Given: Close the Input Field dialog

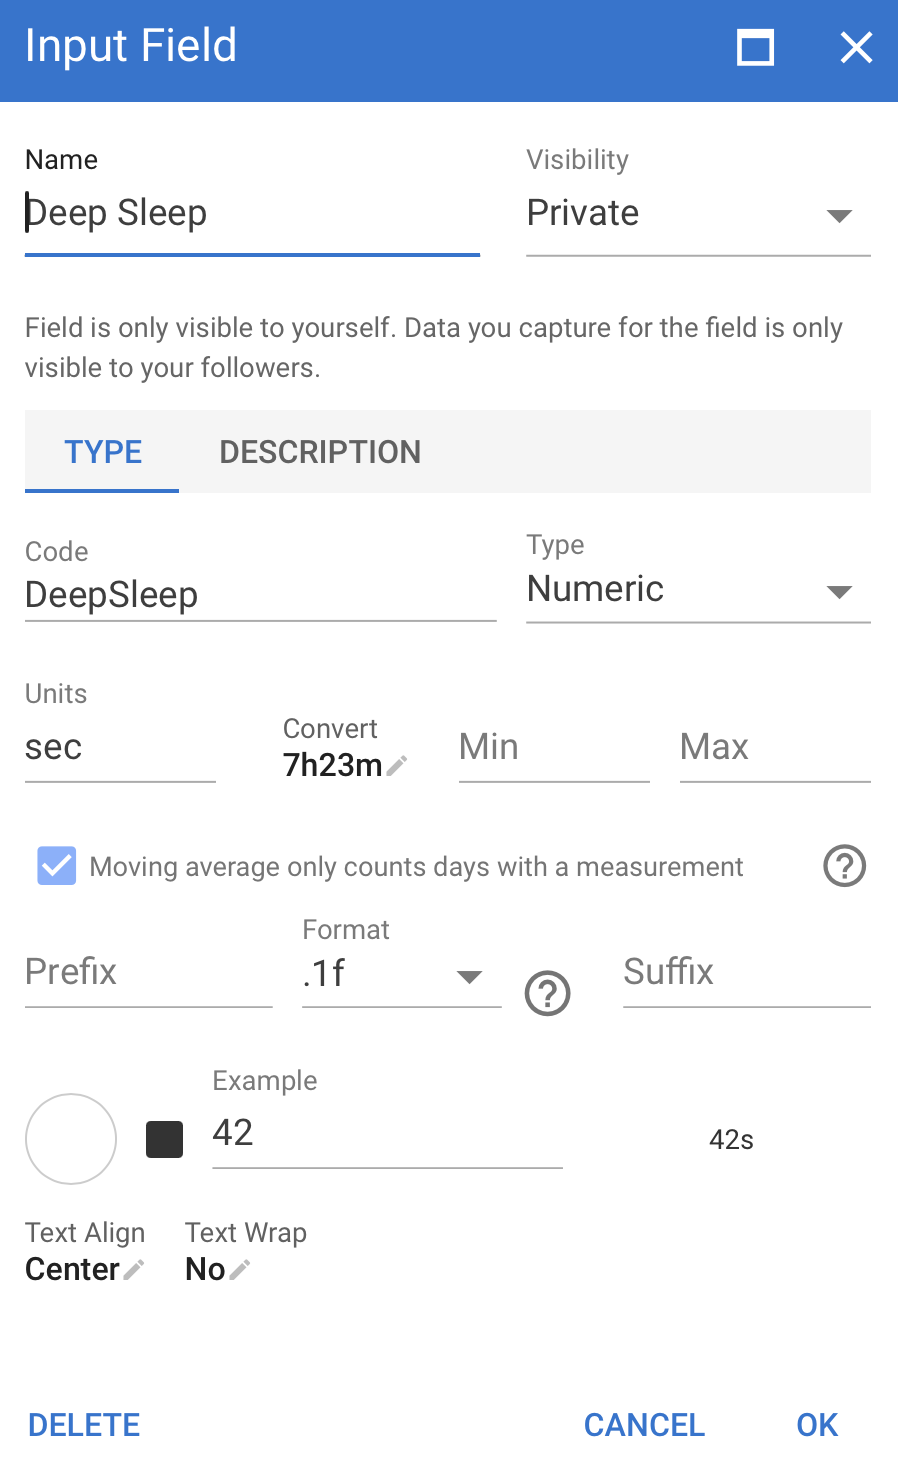Looking at the screenshot, I should pyautogui.click(x=856, y=47).
